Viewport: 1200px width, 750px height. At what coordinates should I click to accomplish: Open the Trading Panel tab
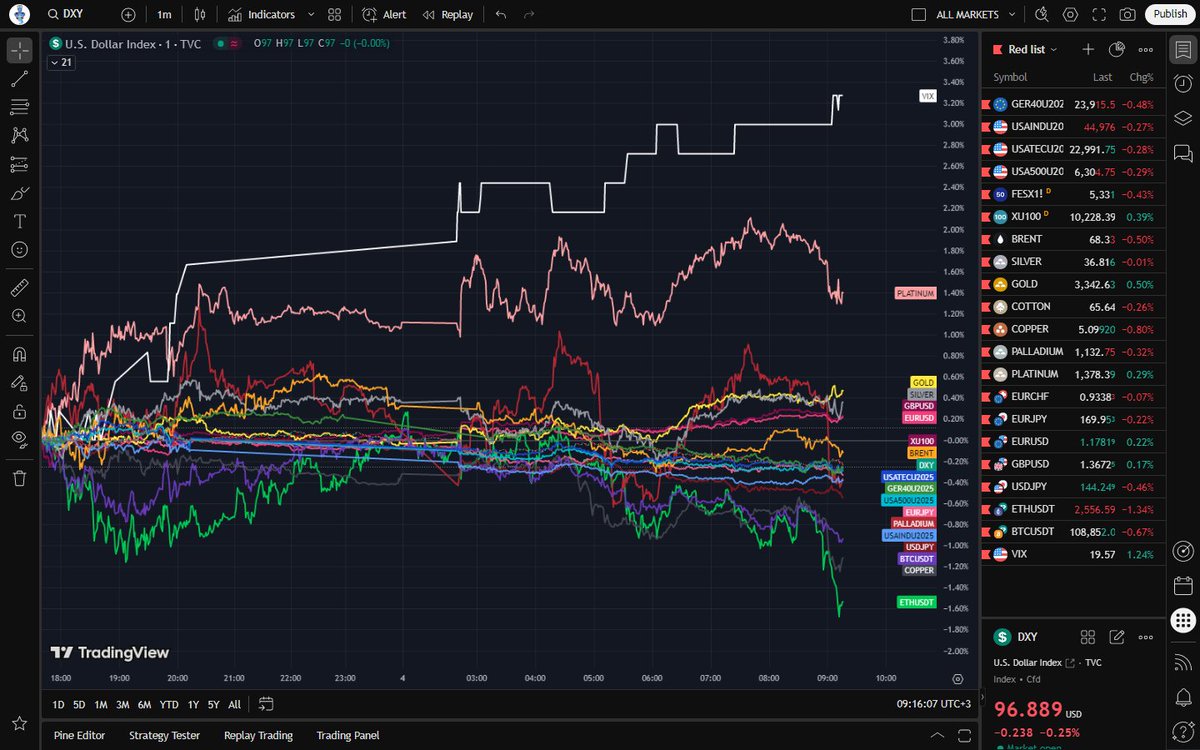pos(348,735)
